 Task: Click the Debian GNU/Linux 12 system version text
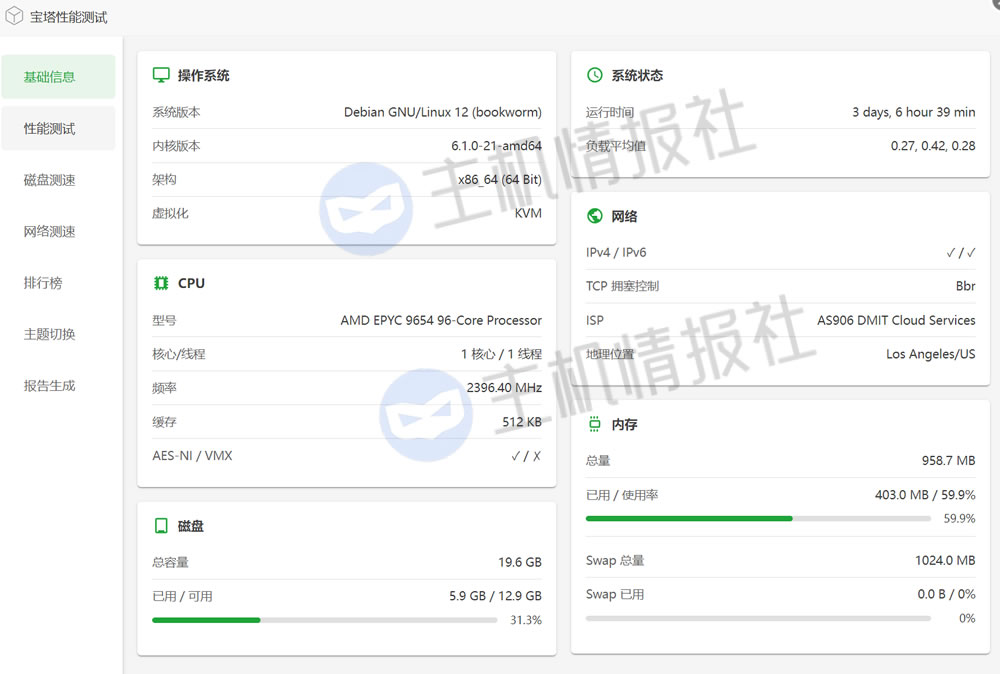[442, 113]
